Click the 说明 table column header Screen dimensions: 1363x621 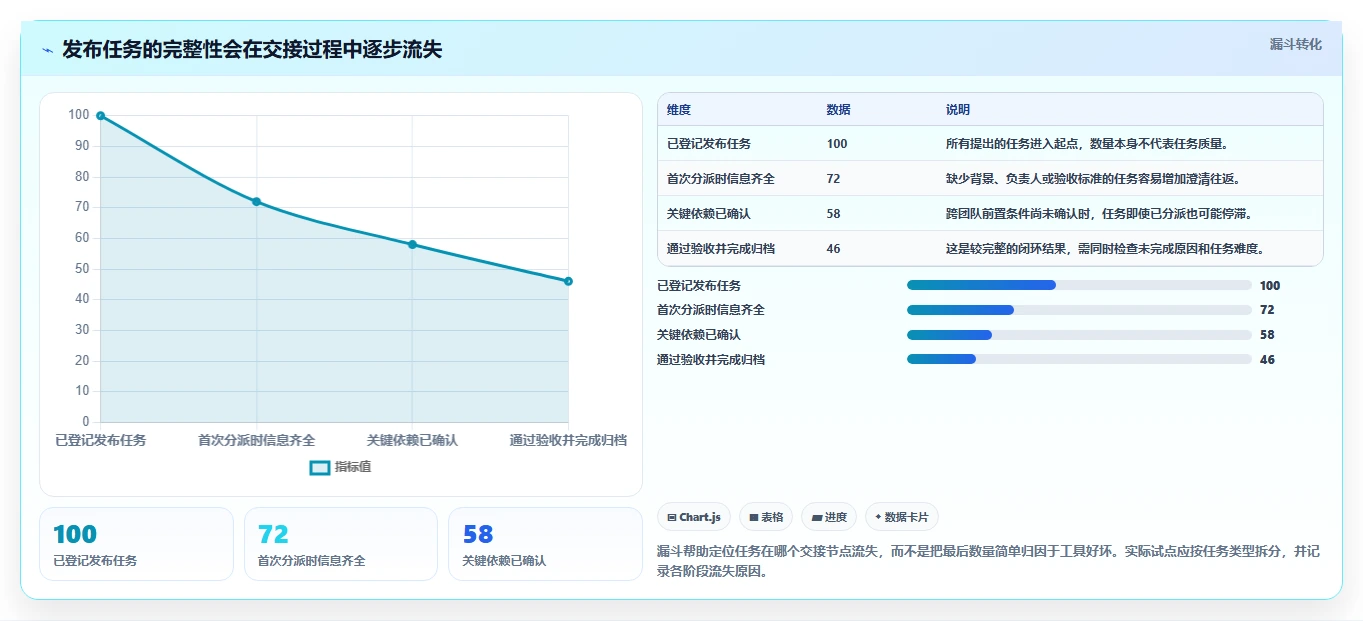click(958, 110)
